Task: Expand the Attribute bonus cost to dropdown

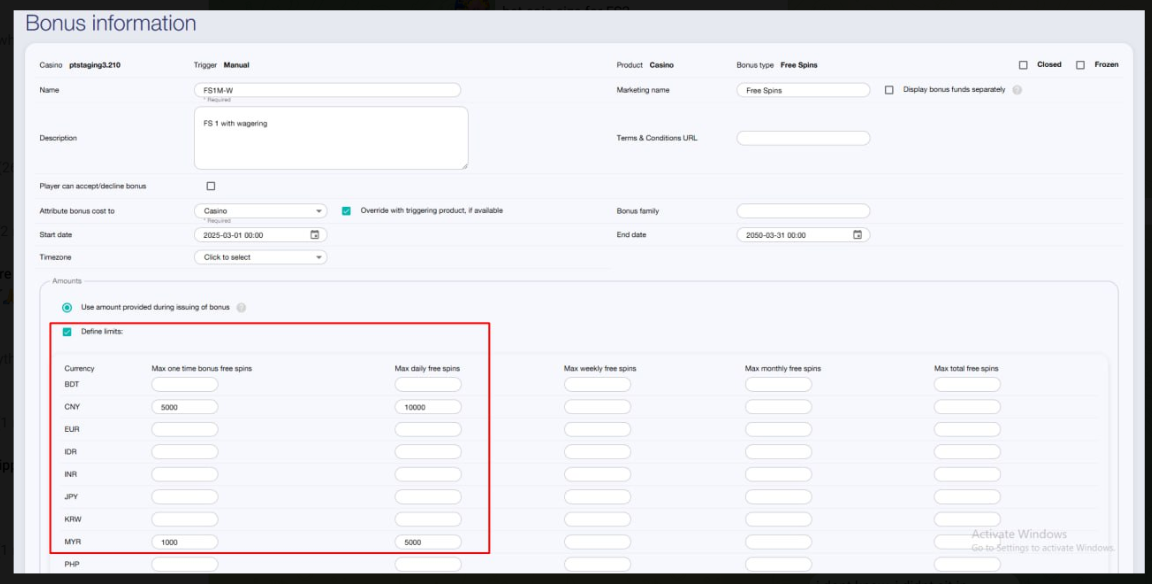Action: 260,211
